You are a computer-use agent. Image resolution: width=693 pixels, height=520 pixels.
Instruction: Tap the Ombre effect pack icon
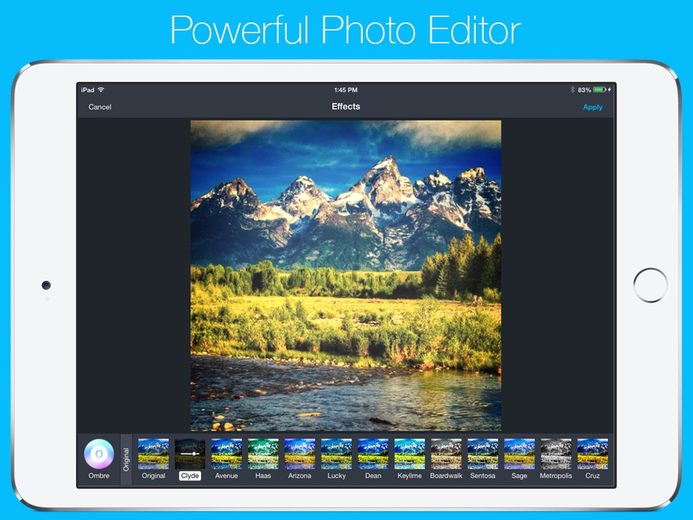point(99,454)
